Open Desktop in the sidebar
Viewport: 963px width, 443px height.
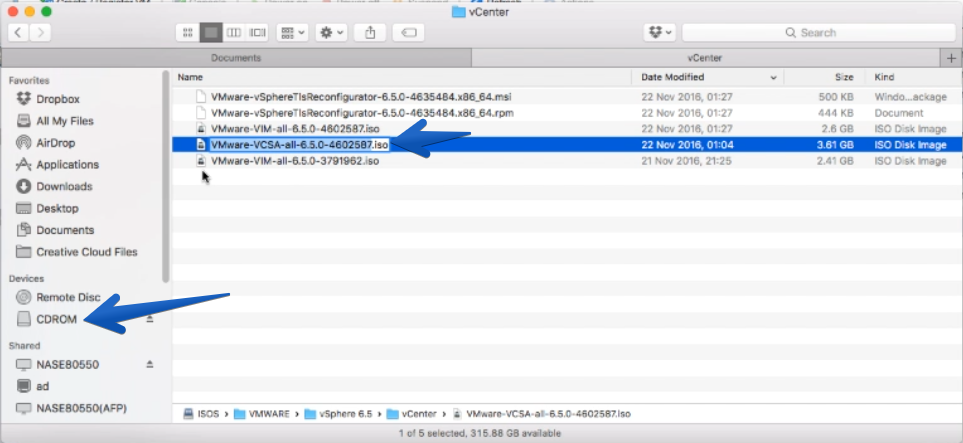point(57,208)
